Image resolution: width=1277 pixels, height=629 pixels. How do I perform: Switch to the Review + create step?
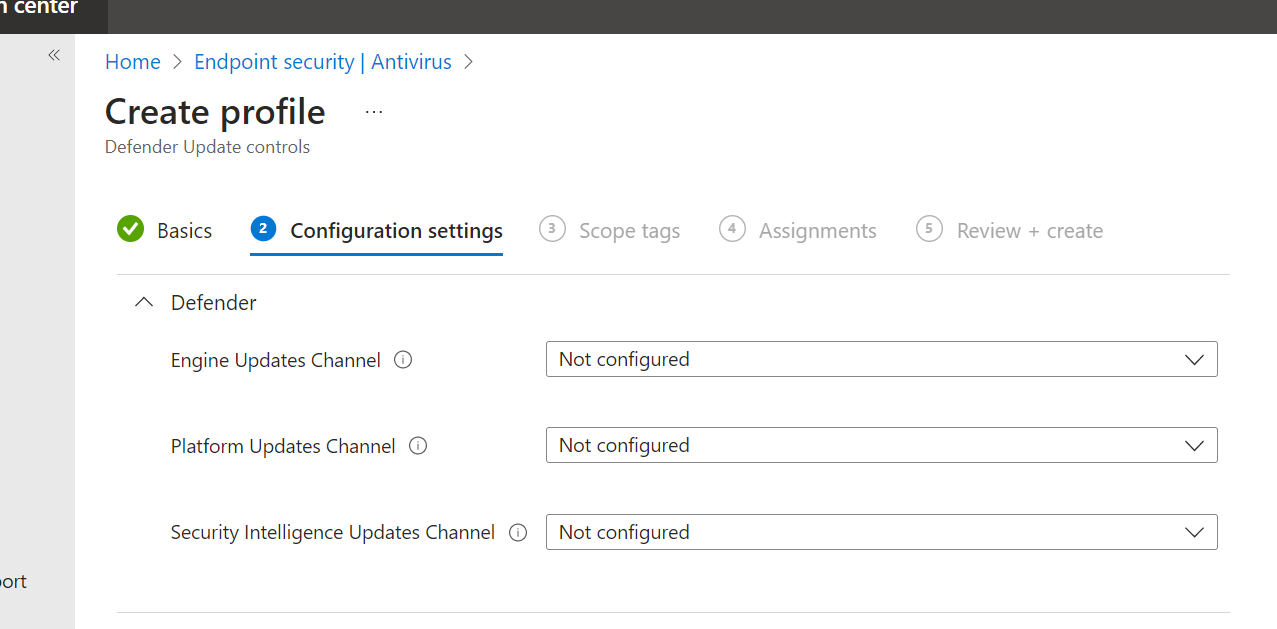click(x=1029, y=230)
